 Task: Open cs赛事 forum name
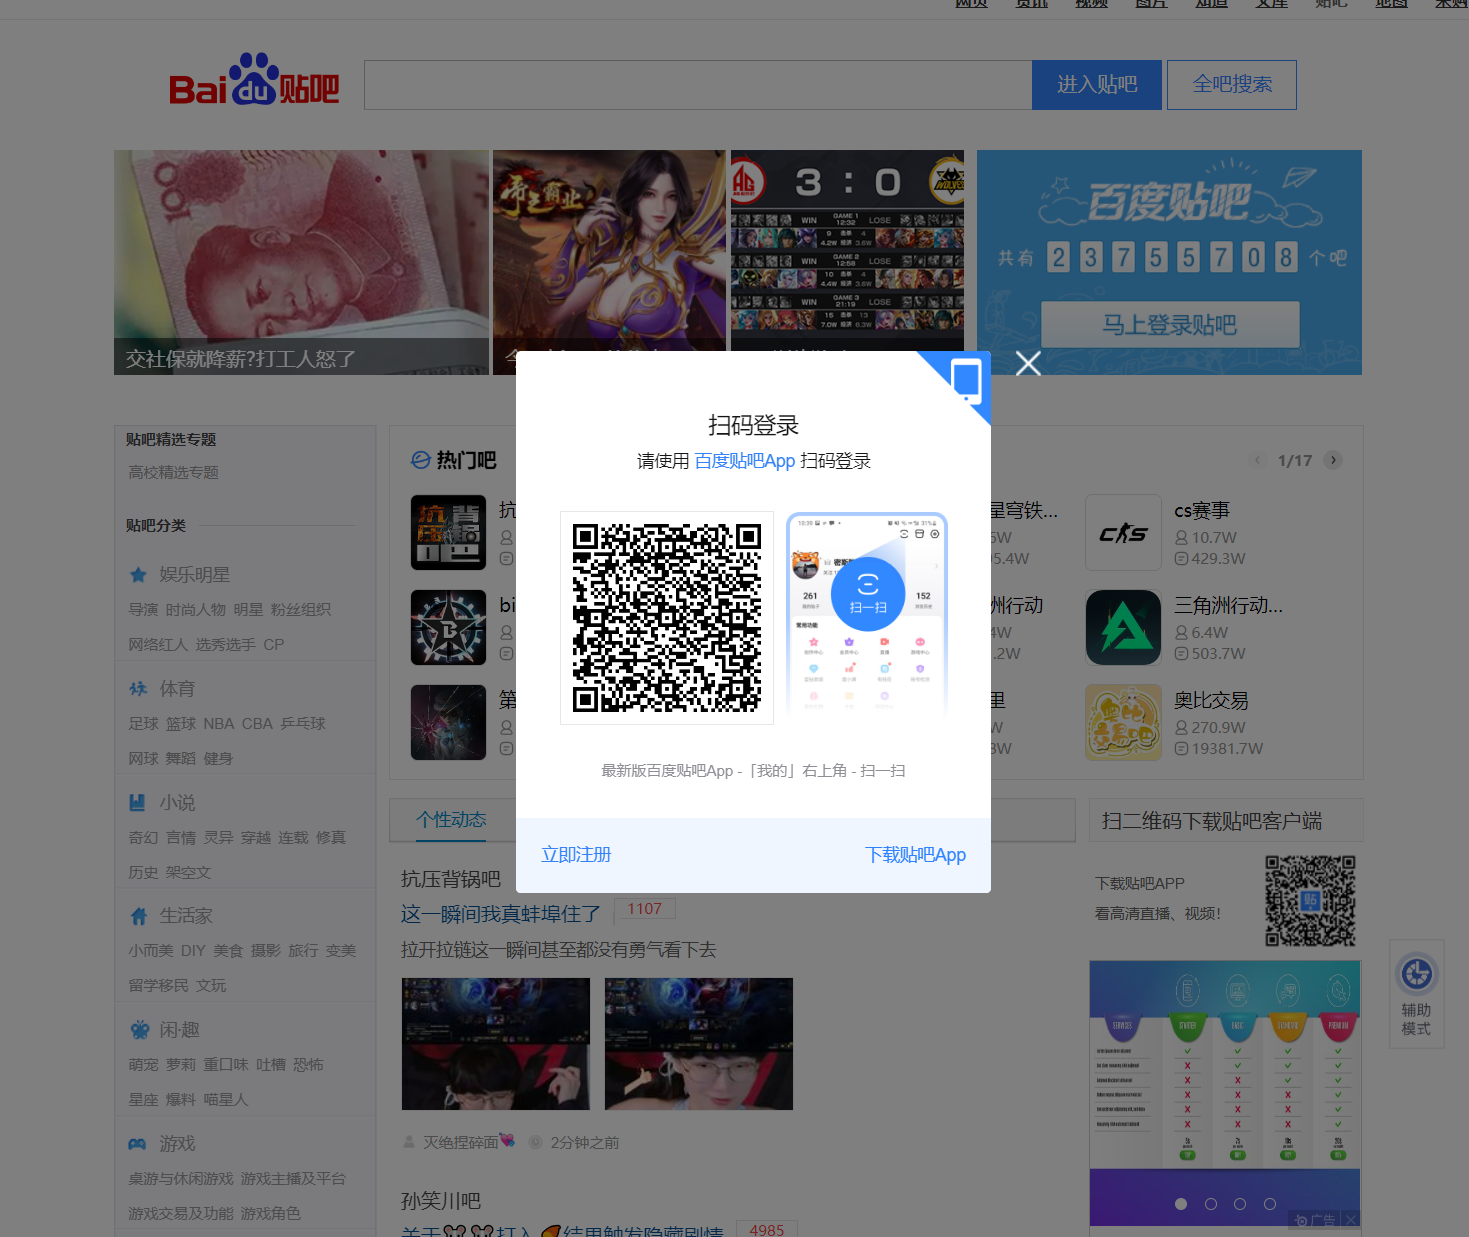click(1202, 511)
